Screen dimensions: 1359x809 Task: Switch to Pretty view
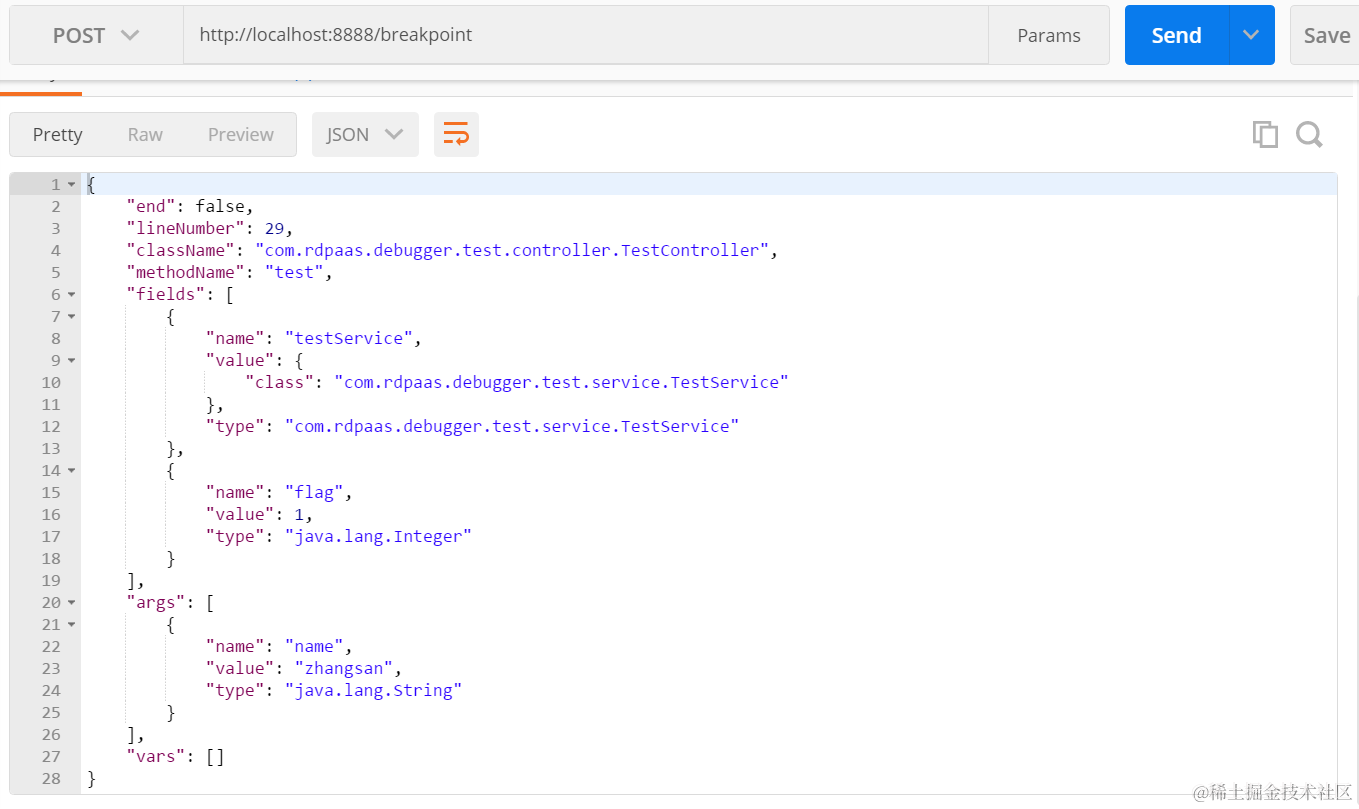(57, 134)
